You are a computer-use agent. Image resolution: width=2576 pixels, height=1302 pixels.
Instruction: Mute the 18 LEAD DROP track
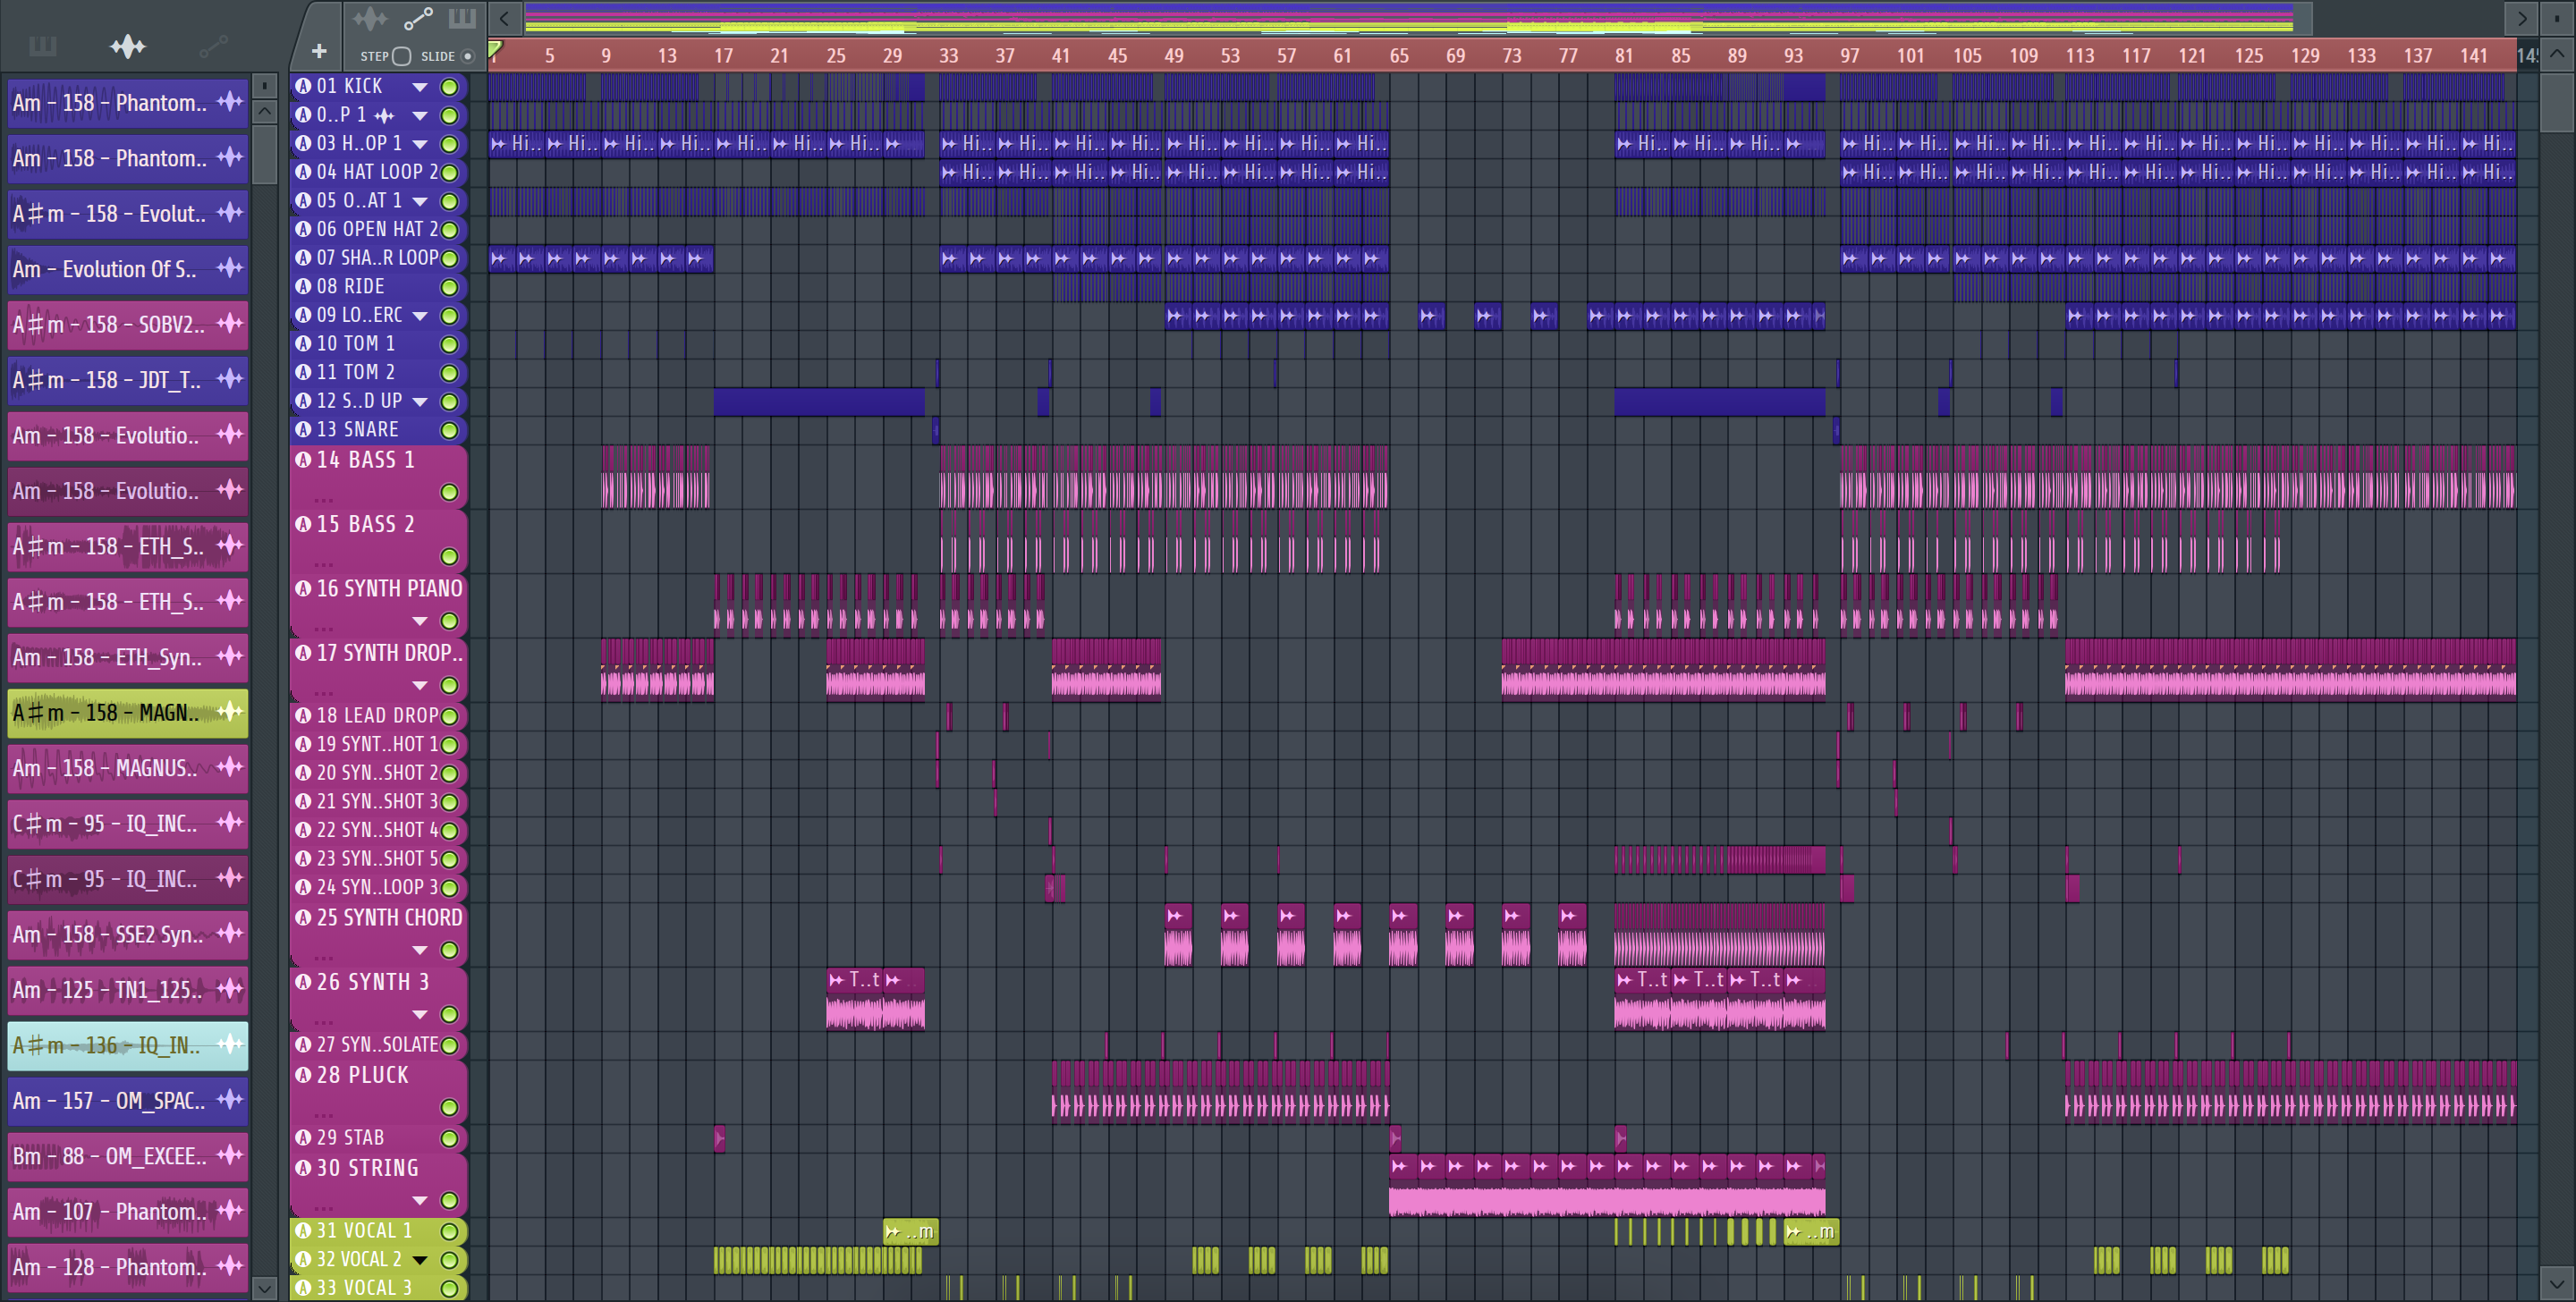(x=450, y=716)
